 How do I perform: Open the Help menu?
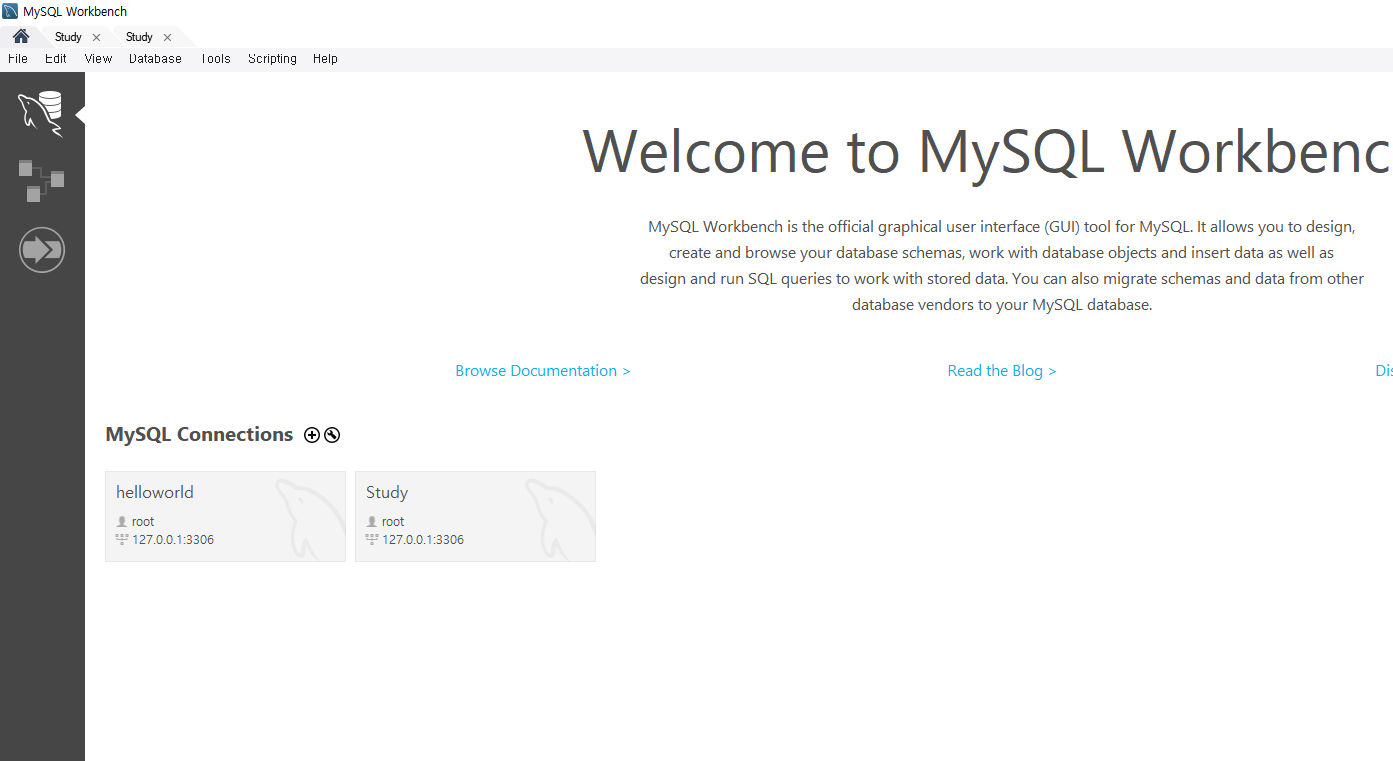(325, 59)
